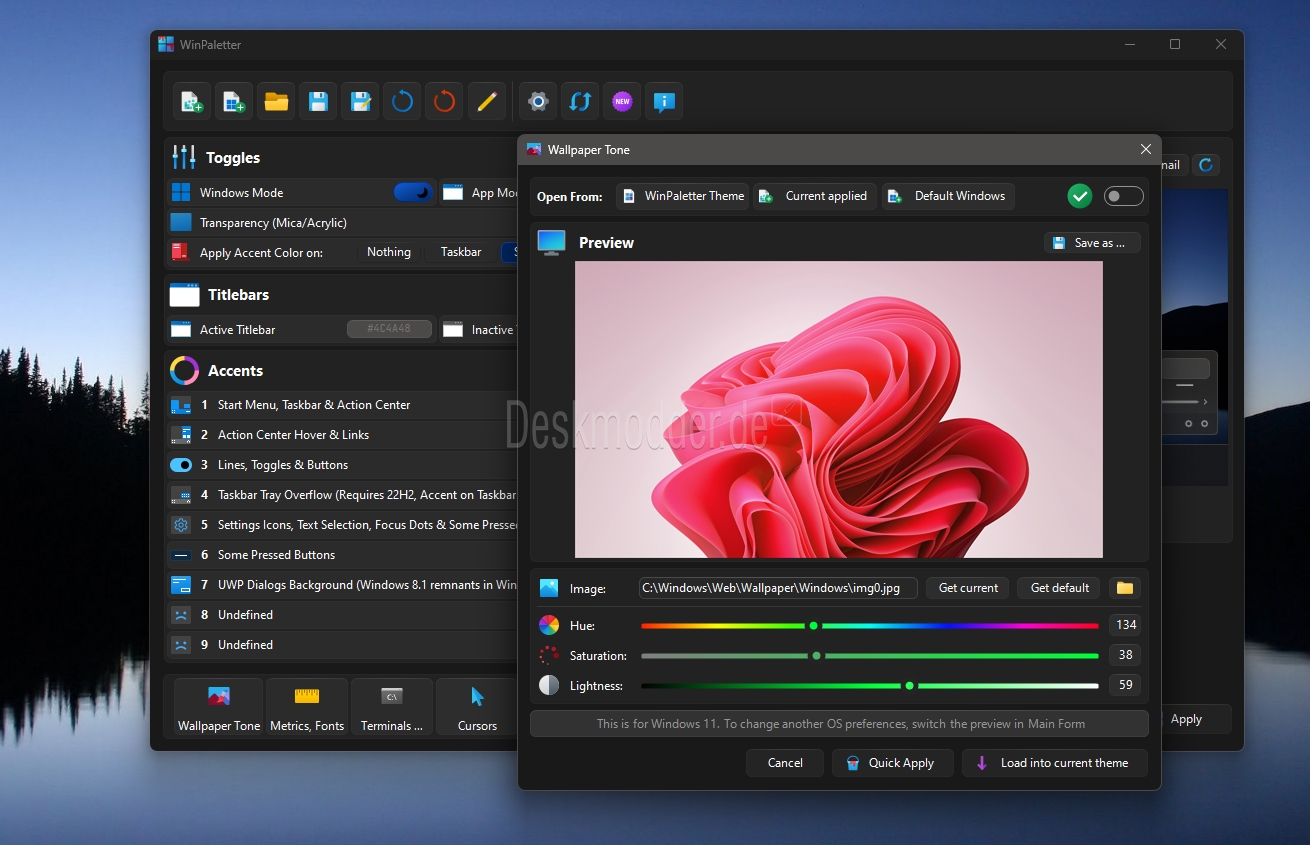Click Get default wallpaper button
This screenshot has width=1310, height=845.
click(x=1059, y=588)
